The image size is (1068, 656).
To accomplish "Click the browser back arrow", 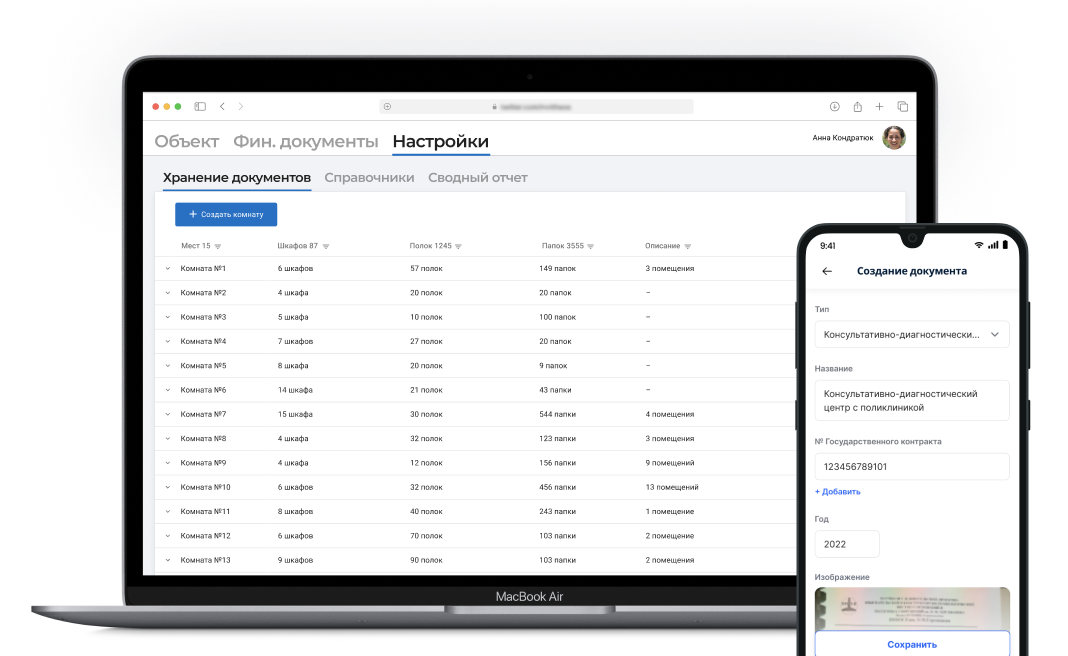I will [x=222, y=107].
